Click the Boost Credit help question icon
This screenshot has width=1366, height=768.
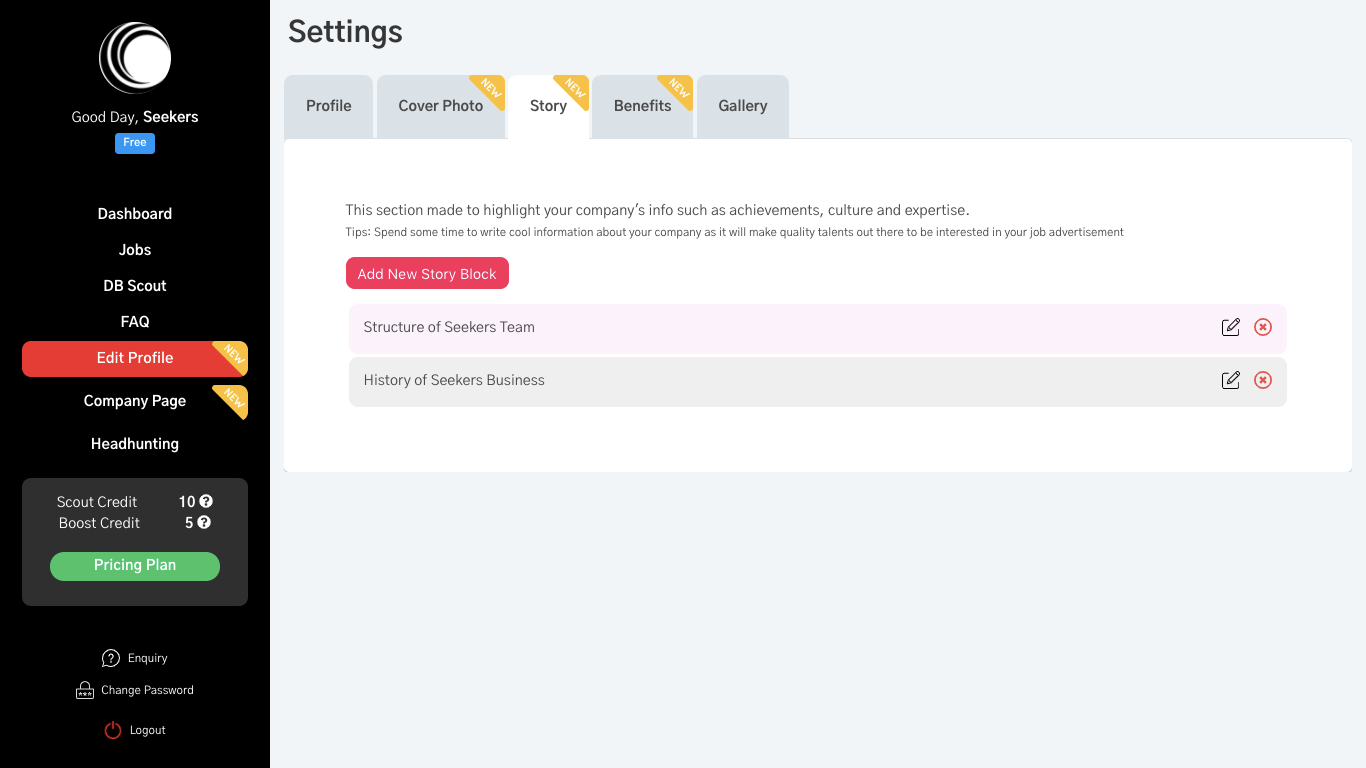[204, 522]
